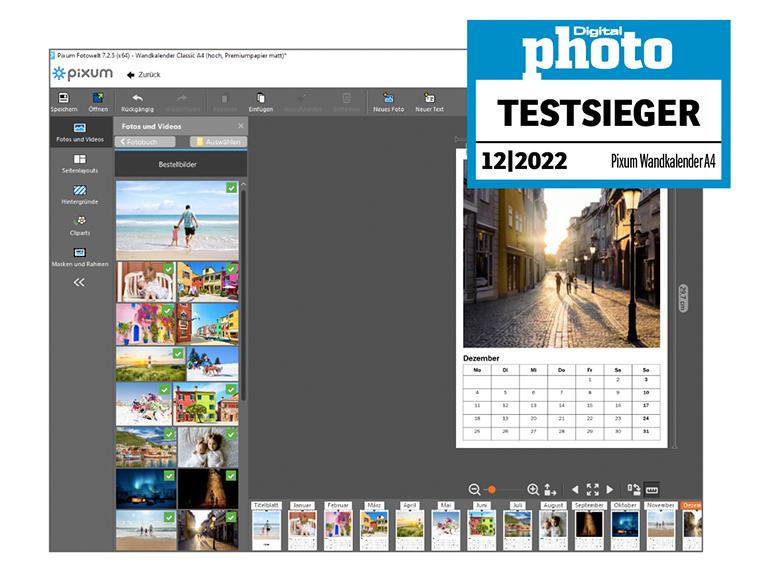
Task: Click the zoom slider orange handle
Action: [492, 489]
